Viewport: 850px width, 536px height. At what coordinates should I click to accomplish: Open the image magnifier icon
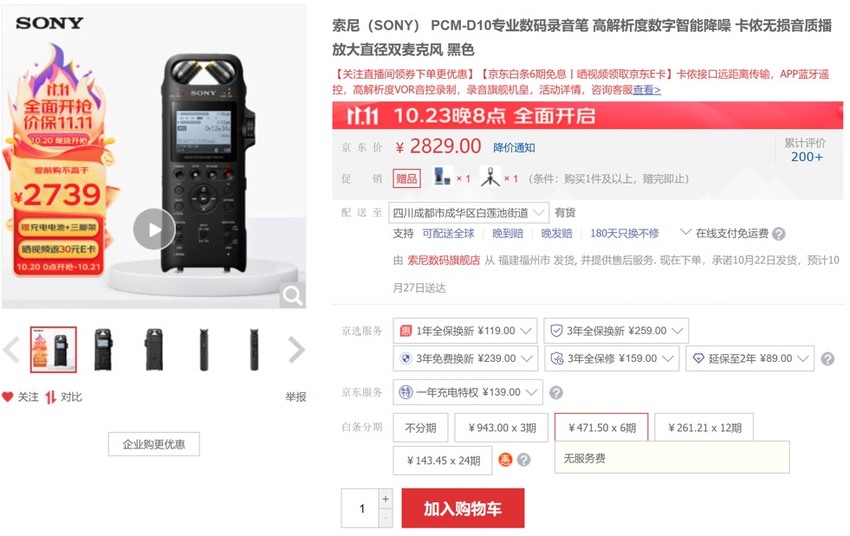pyautogui.click(x=293, y=296)
